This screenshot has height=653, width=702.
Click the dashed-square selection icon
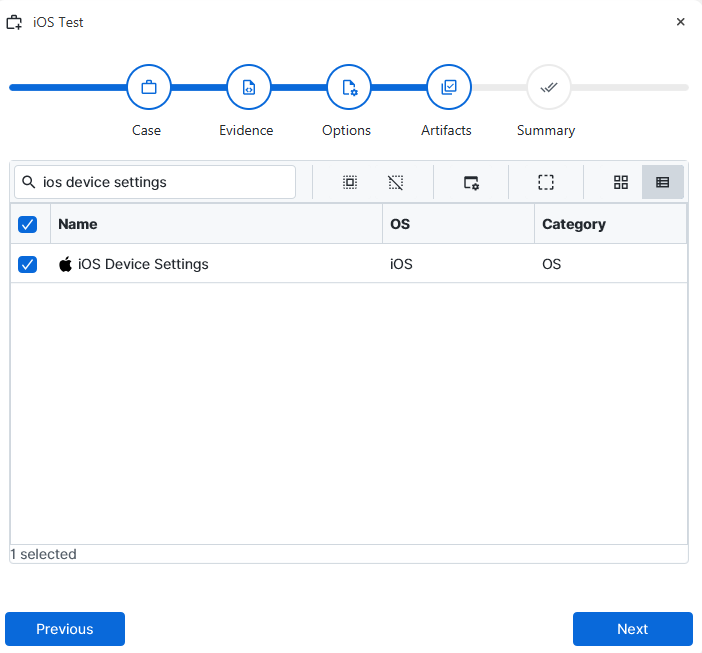(546, 182)
